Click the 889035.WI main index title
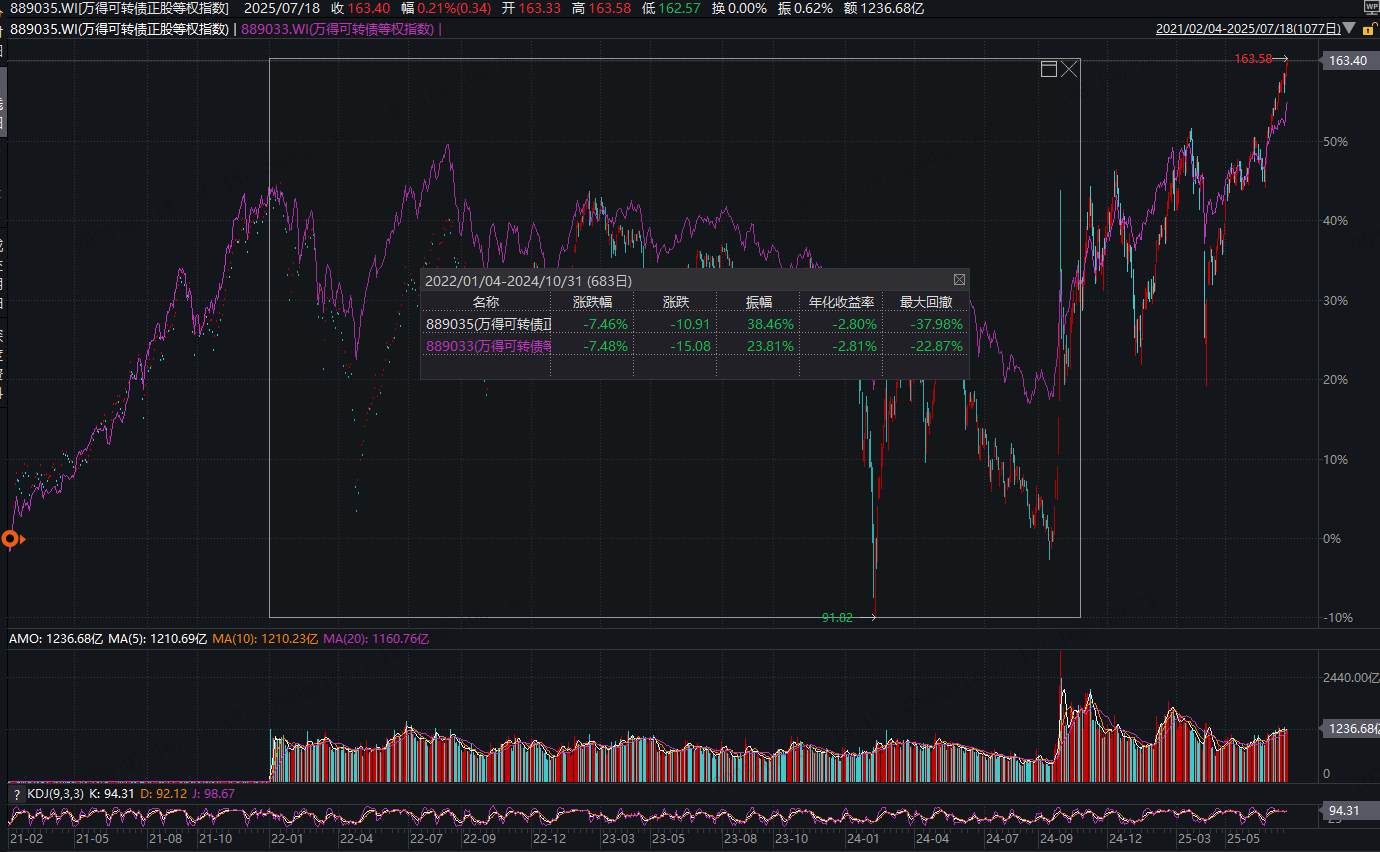 pos(118,29)
